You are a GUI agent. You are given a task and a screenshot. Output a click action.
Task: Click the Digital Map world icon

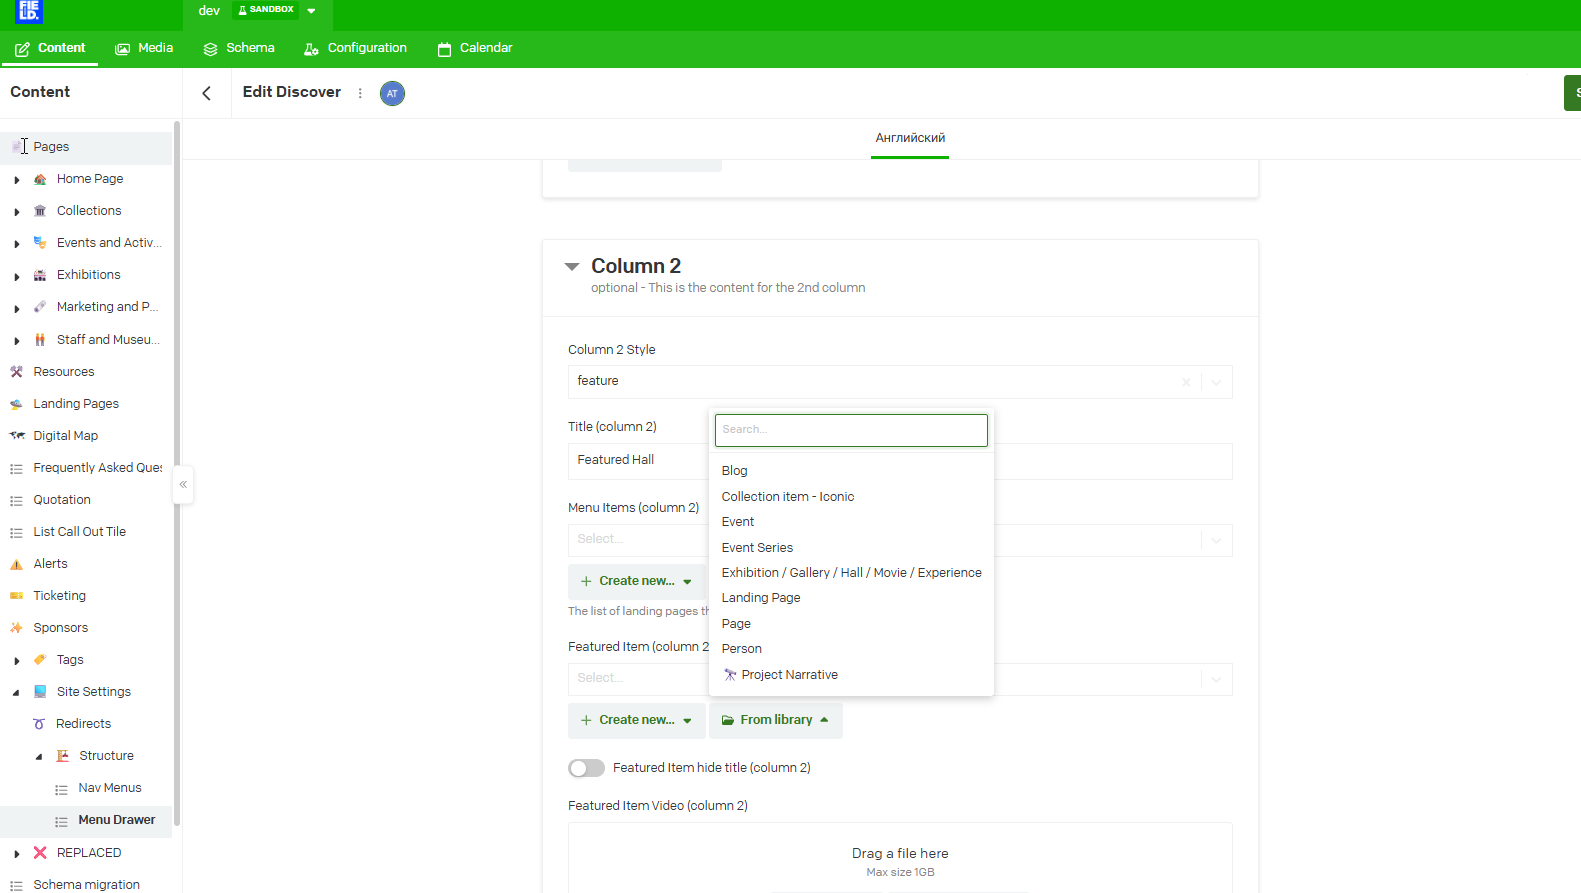[x=17, y=436]
